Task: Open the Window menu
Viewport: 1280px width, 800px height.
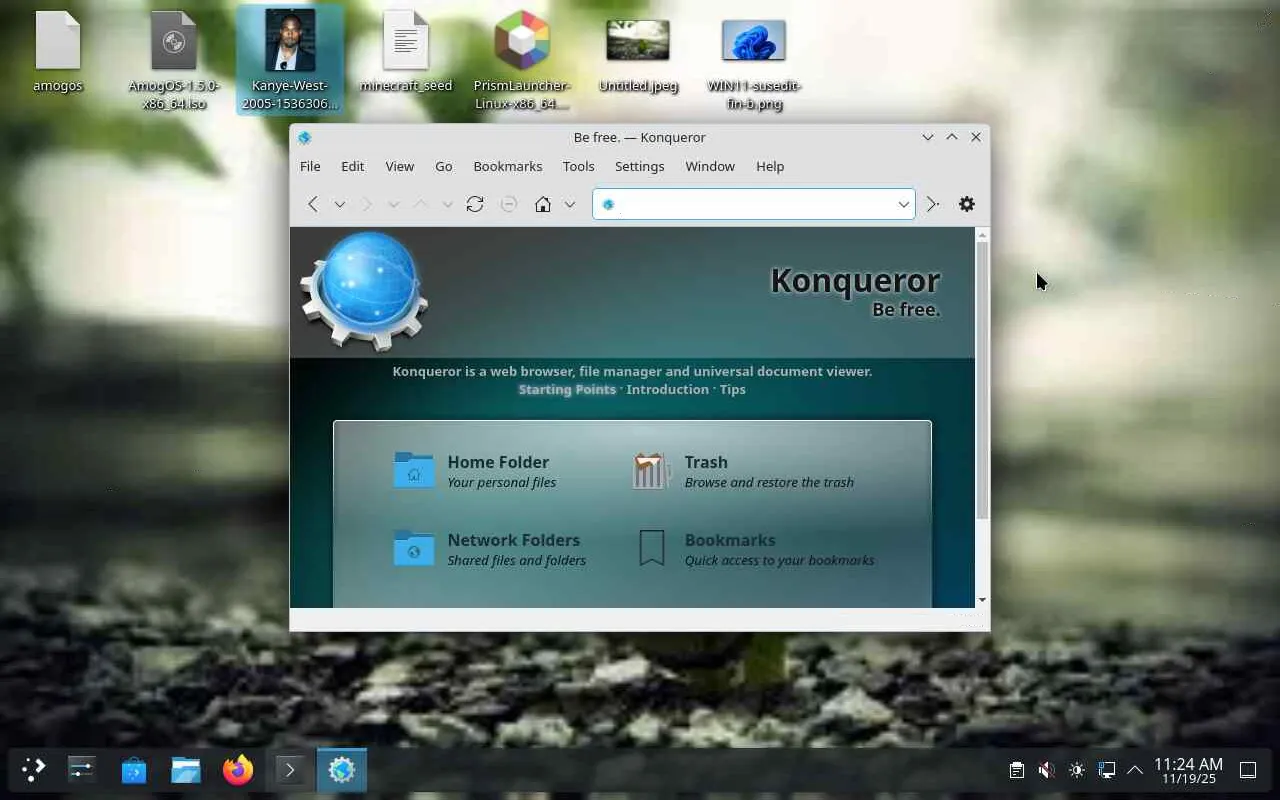Action: click(710, 167)
